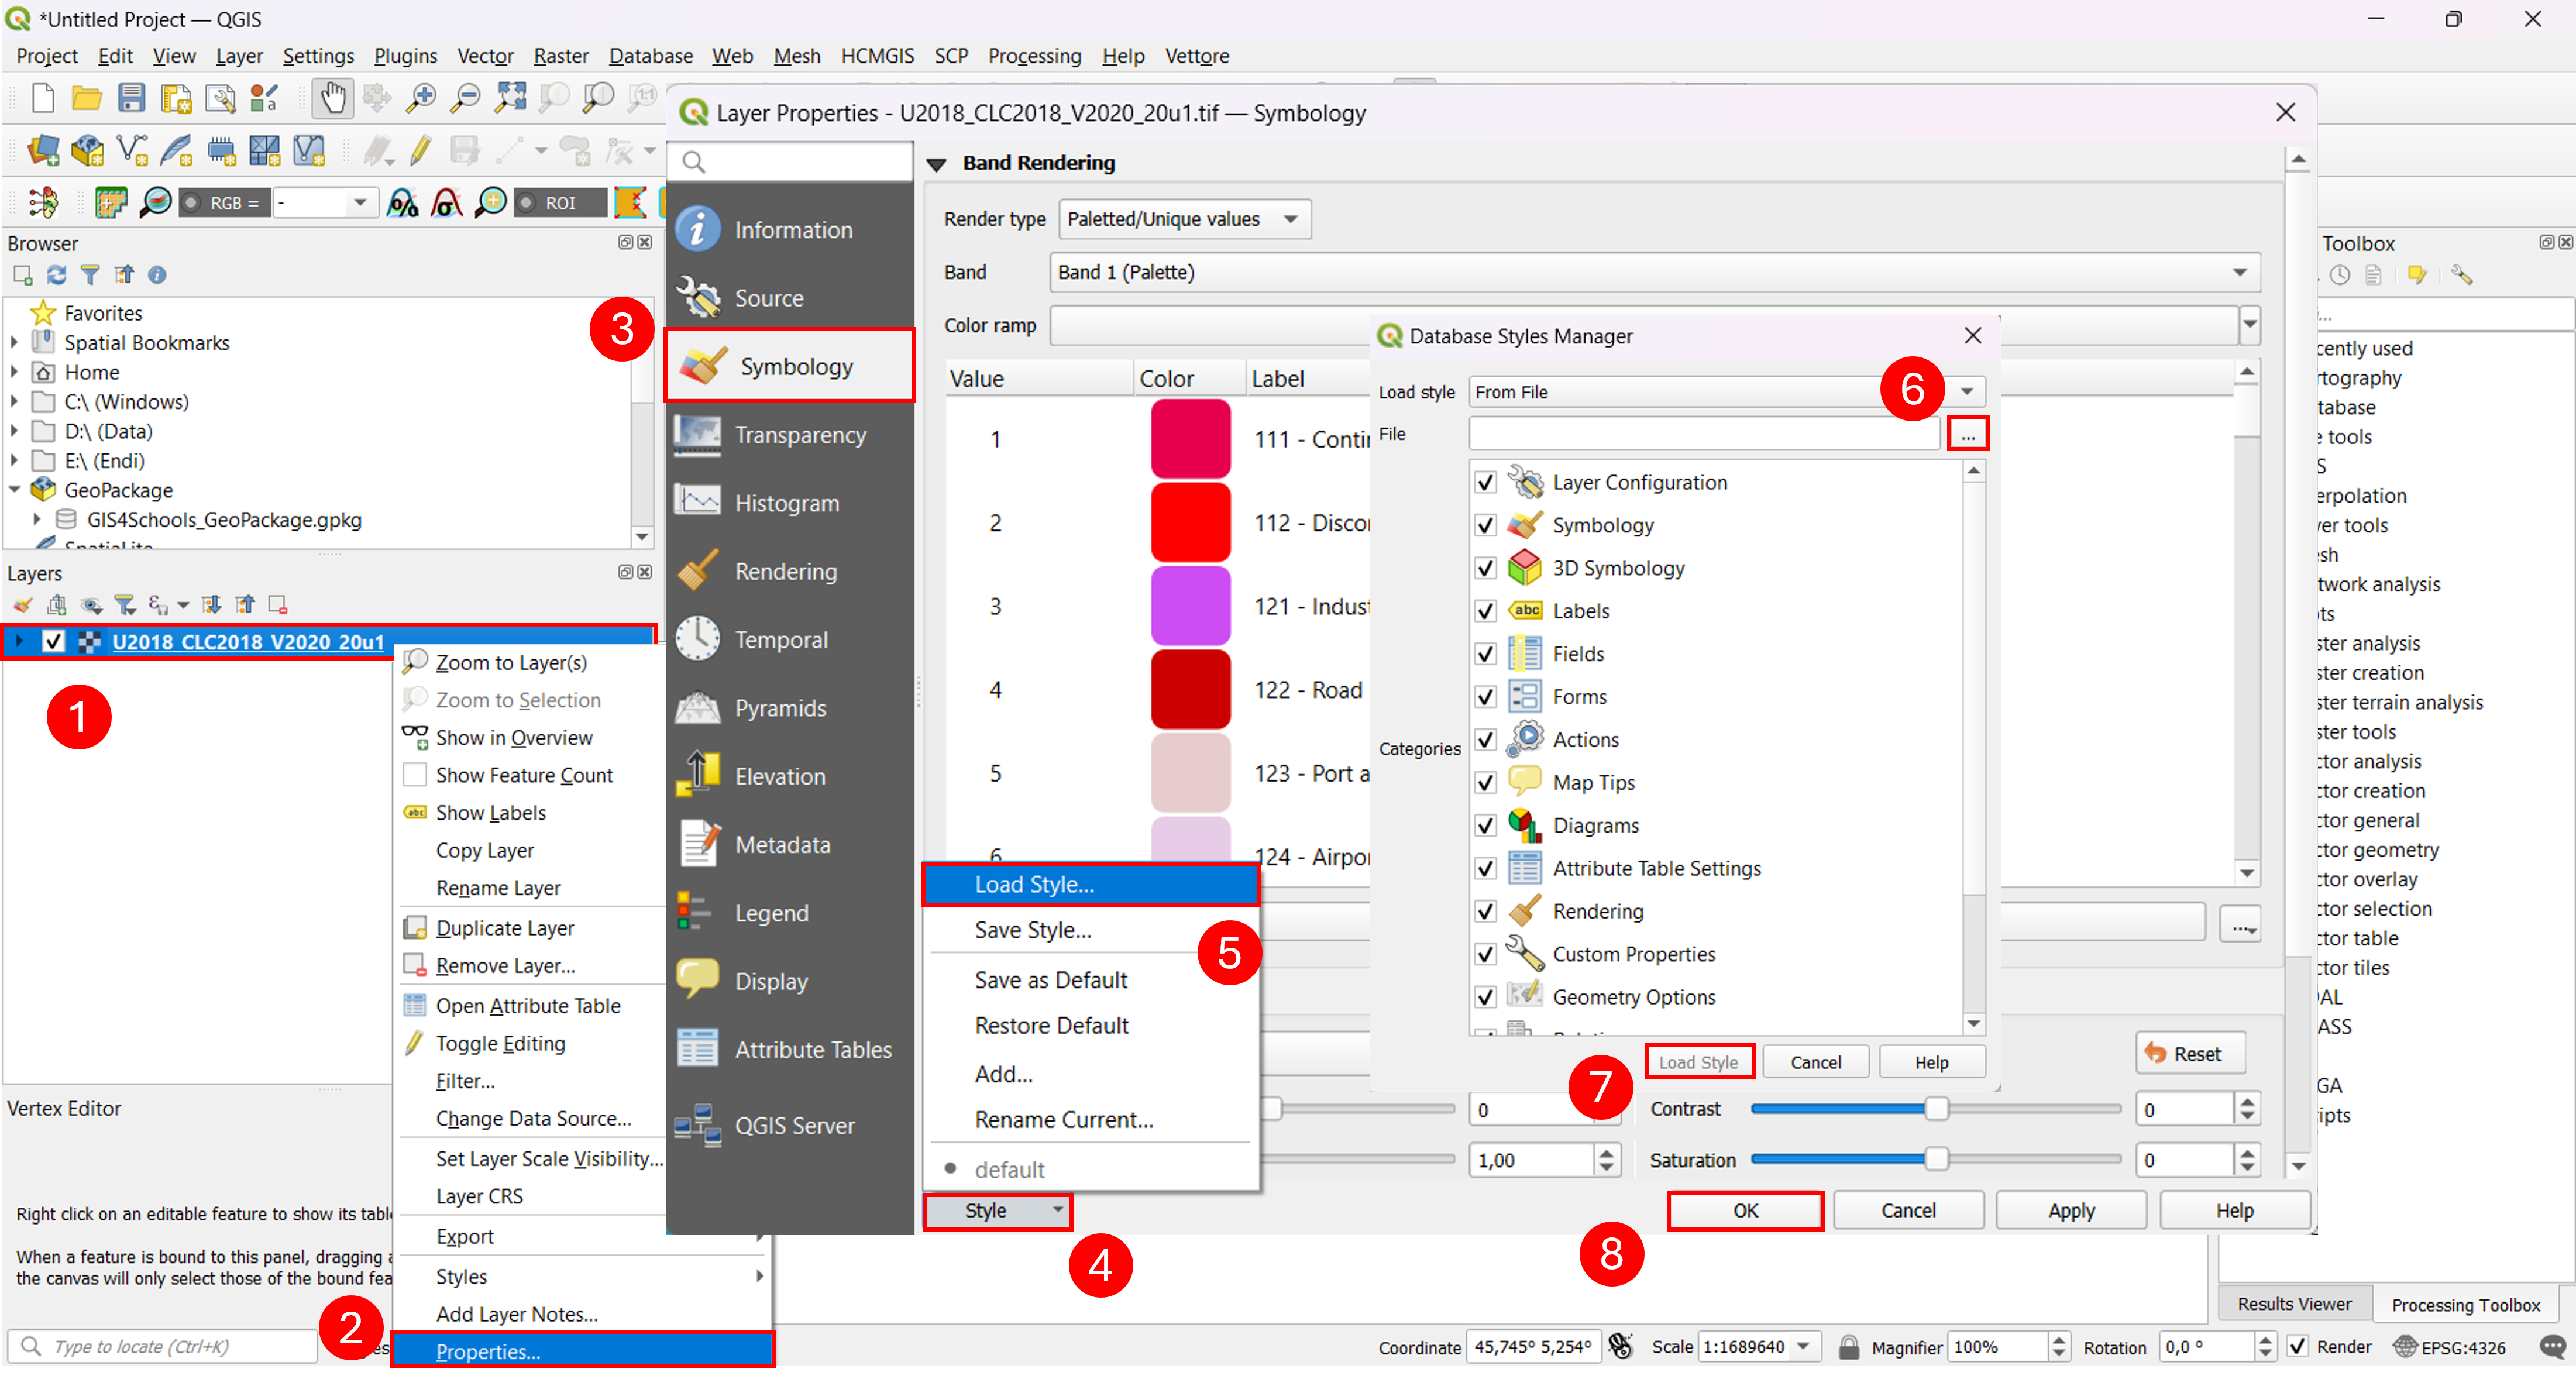Viewport: 2576px width, 1386px height.
Task: Click the Browser properties info icon
Action: 157,275
